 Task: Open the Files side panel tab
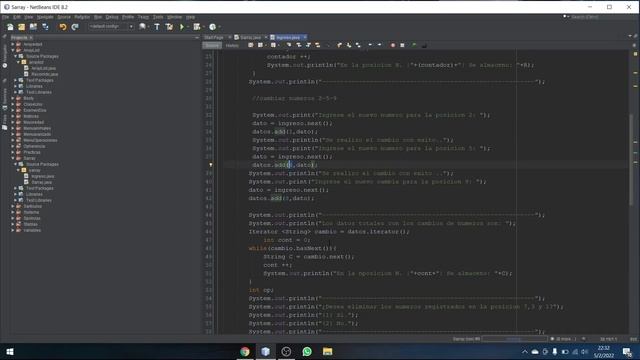coord(4,122)
